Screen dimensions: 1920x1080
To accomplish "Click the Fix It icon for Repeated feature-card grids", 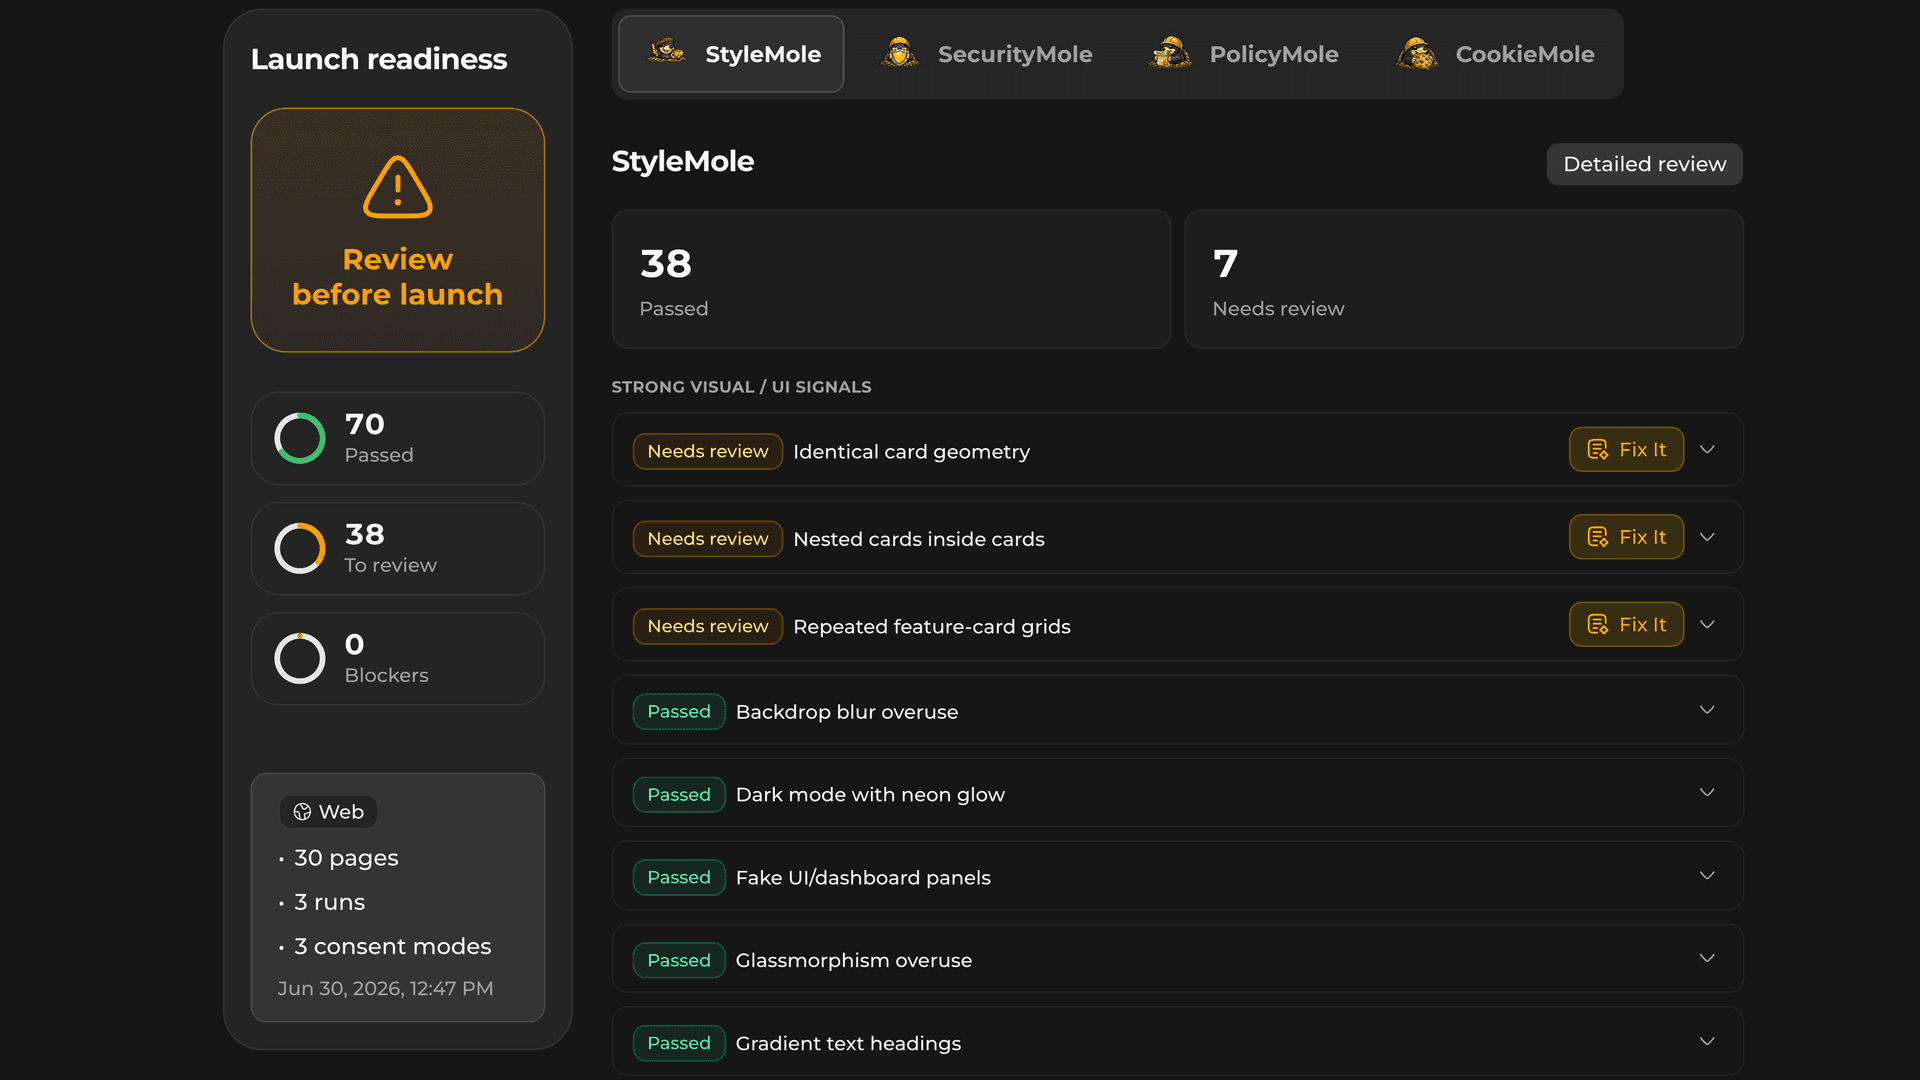I will coord(1598,625).
